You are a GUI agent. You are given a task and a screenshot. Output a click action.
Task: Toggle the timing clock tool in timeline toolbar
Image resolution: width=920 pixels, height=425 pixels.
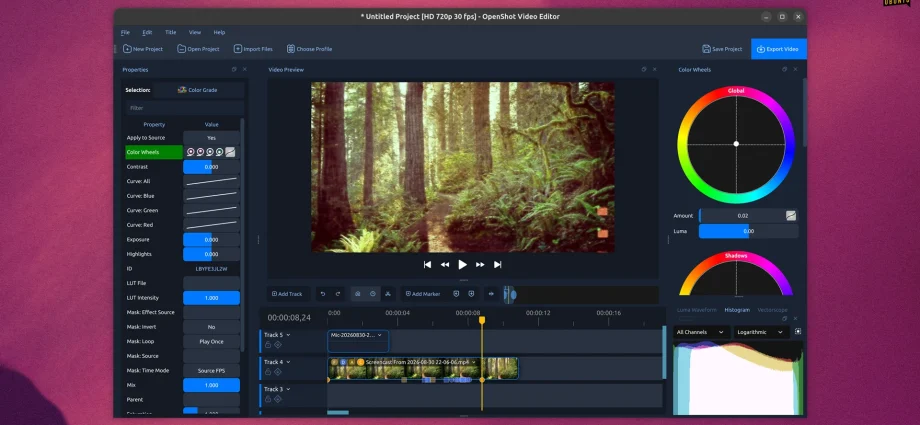click(373, 294)
